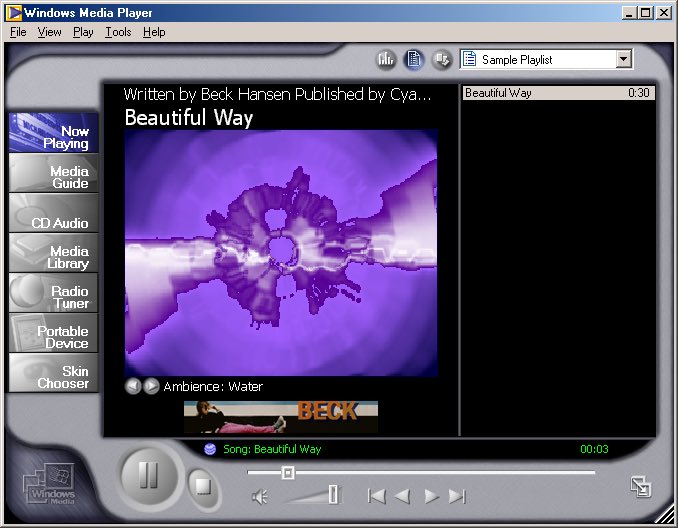
Task: Mute the audio with the speaker icon
Action: coord(259,497)
